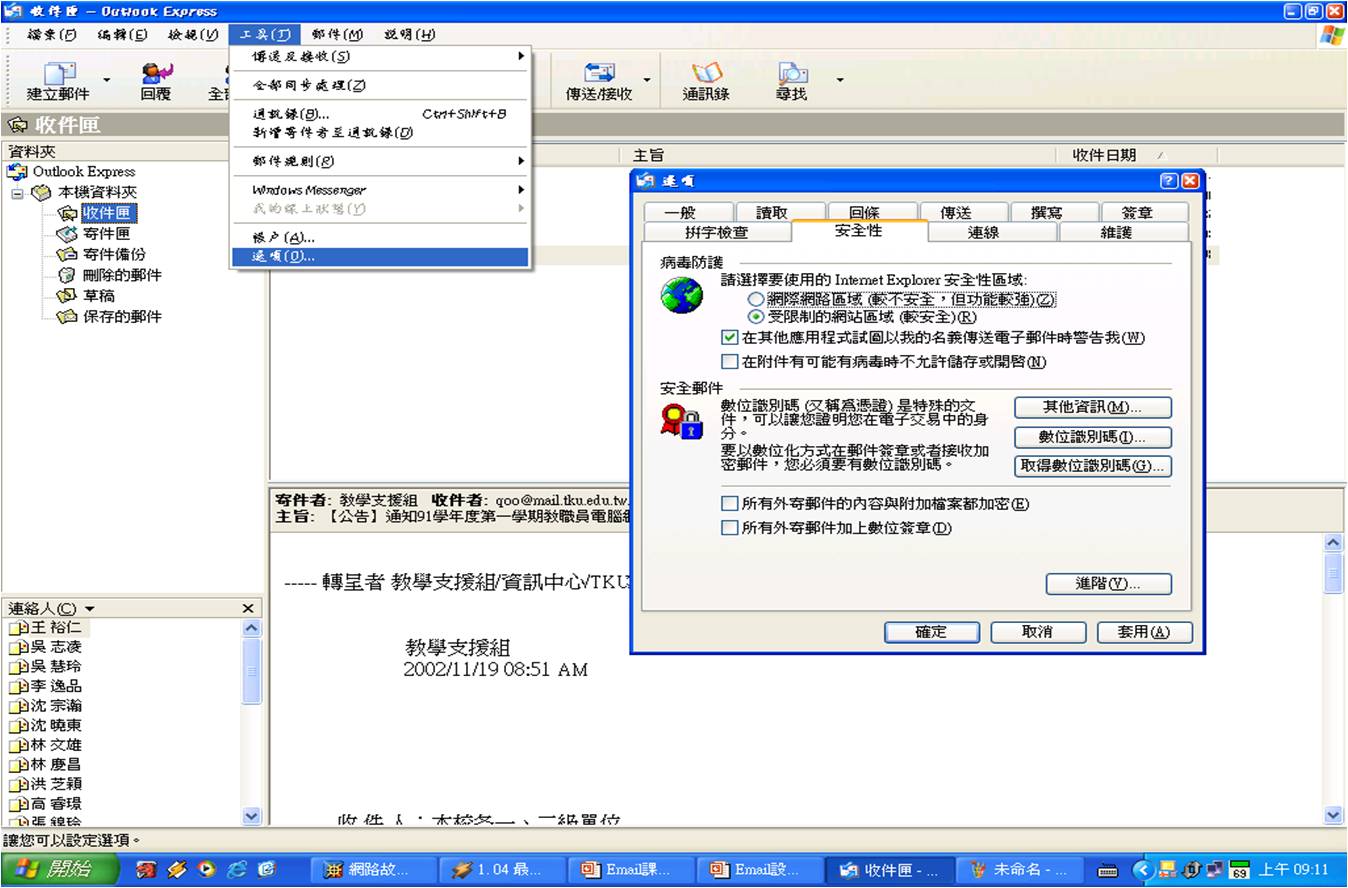Image resolution: width=1348 pixels, height=888 pixels.
Task: Click contact 王 裕仁 in contacts list
Action: click(x=56, y=628)
